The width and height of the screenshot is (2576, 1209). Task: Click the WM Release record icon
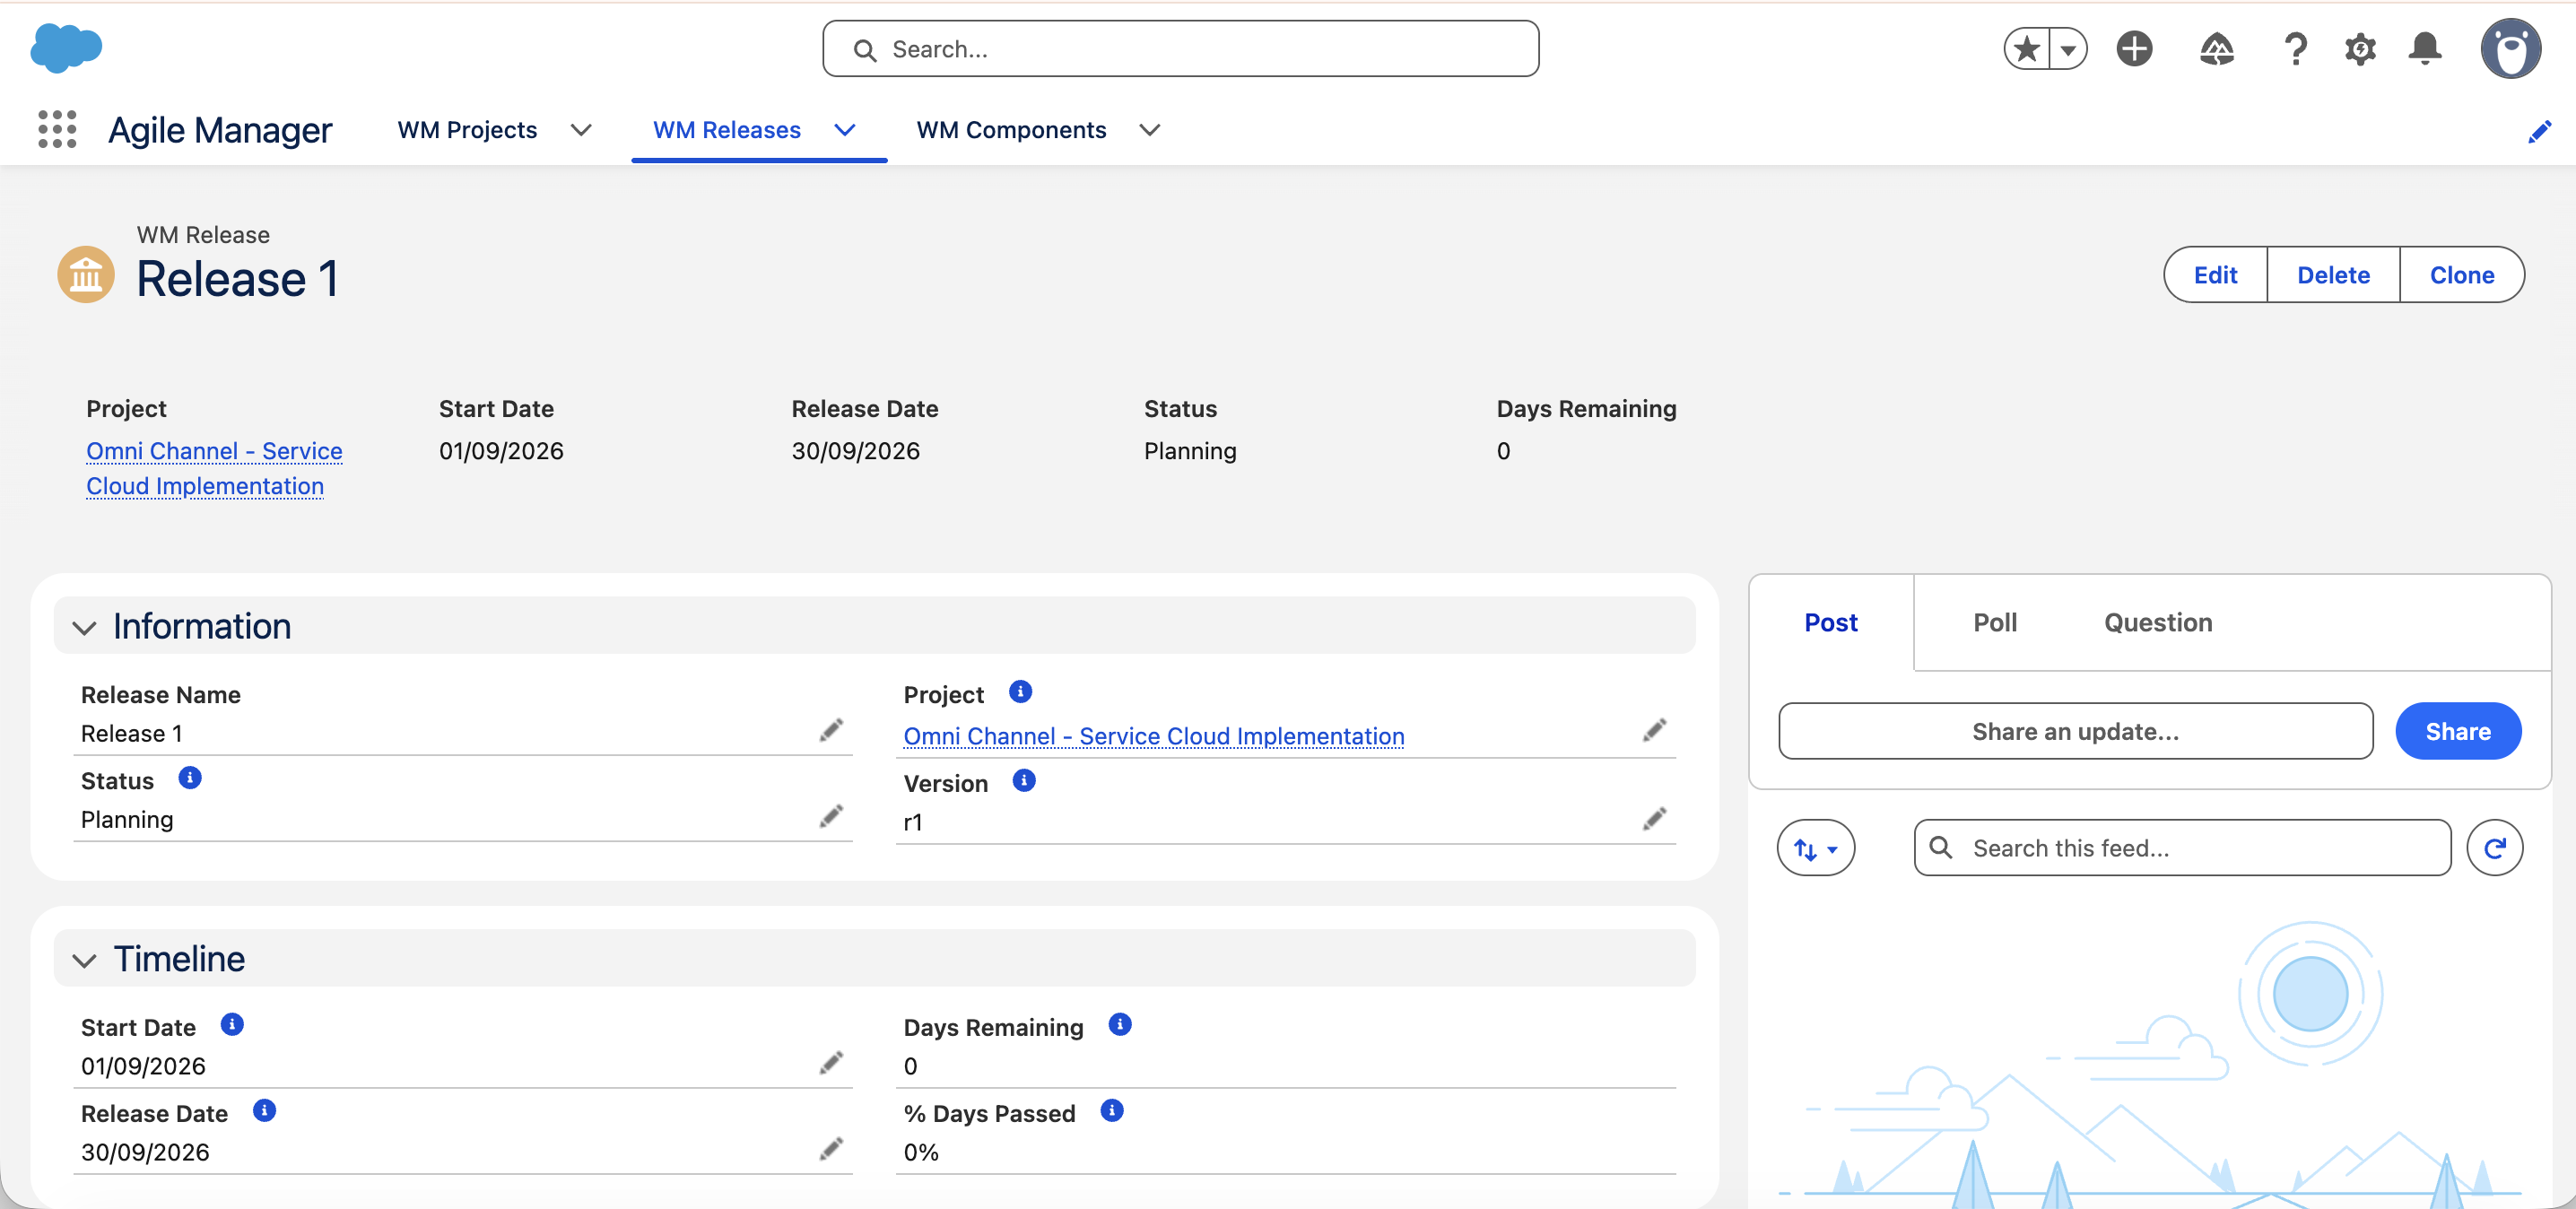(86, 274)
